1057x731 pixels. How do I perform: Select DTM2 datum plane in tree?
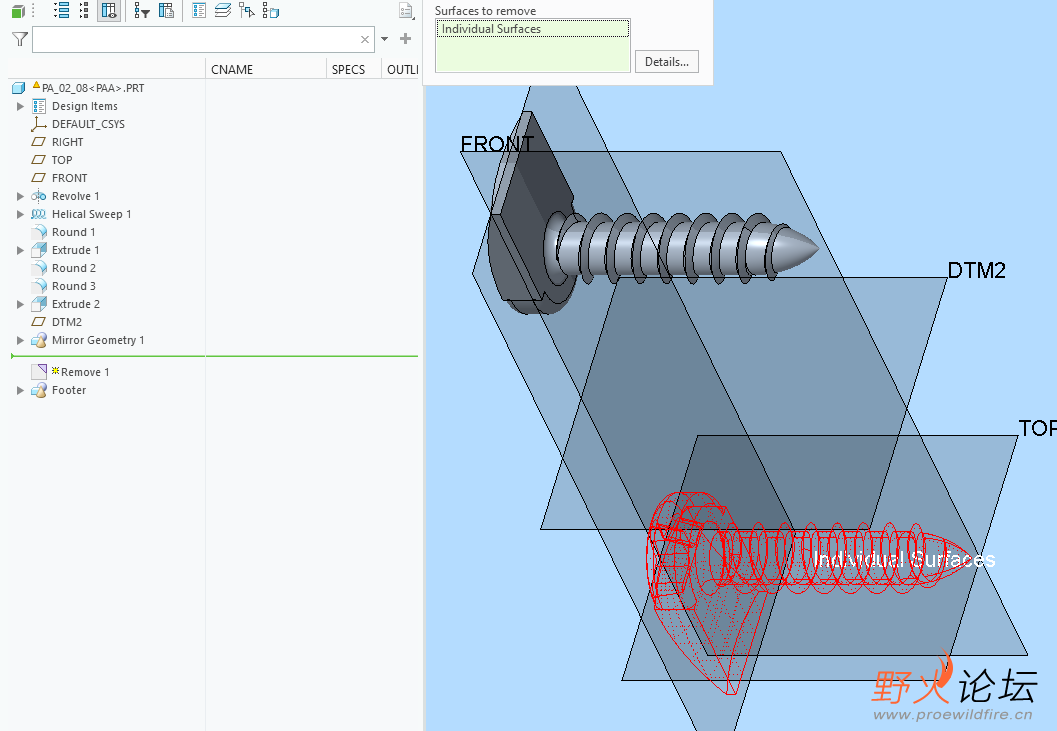[x=67, y=322]
